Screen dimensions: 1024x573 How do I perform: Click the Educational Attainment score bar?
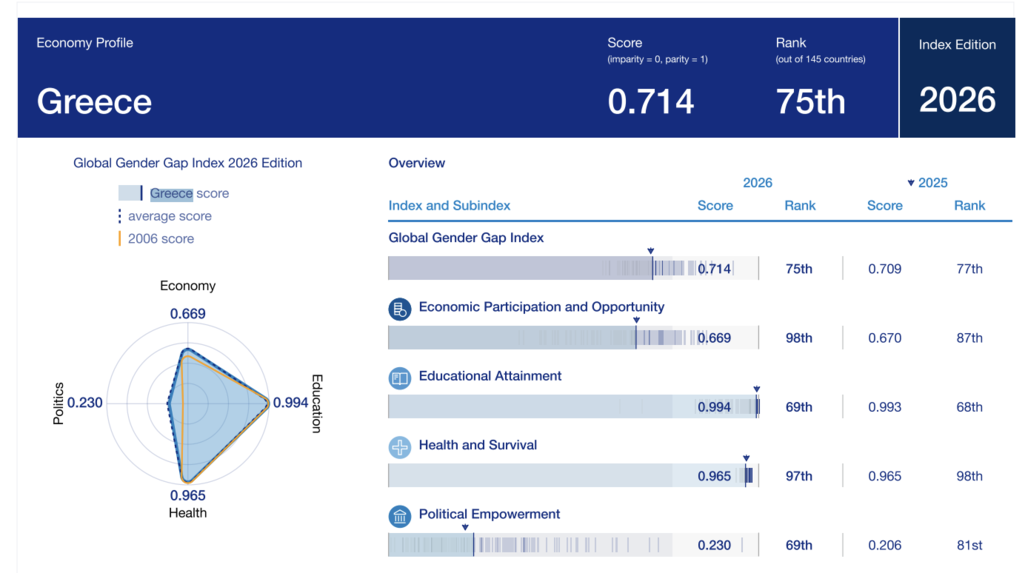pyautogui.click(x=573, y=406)
